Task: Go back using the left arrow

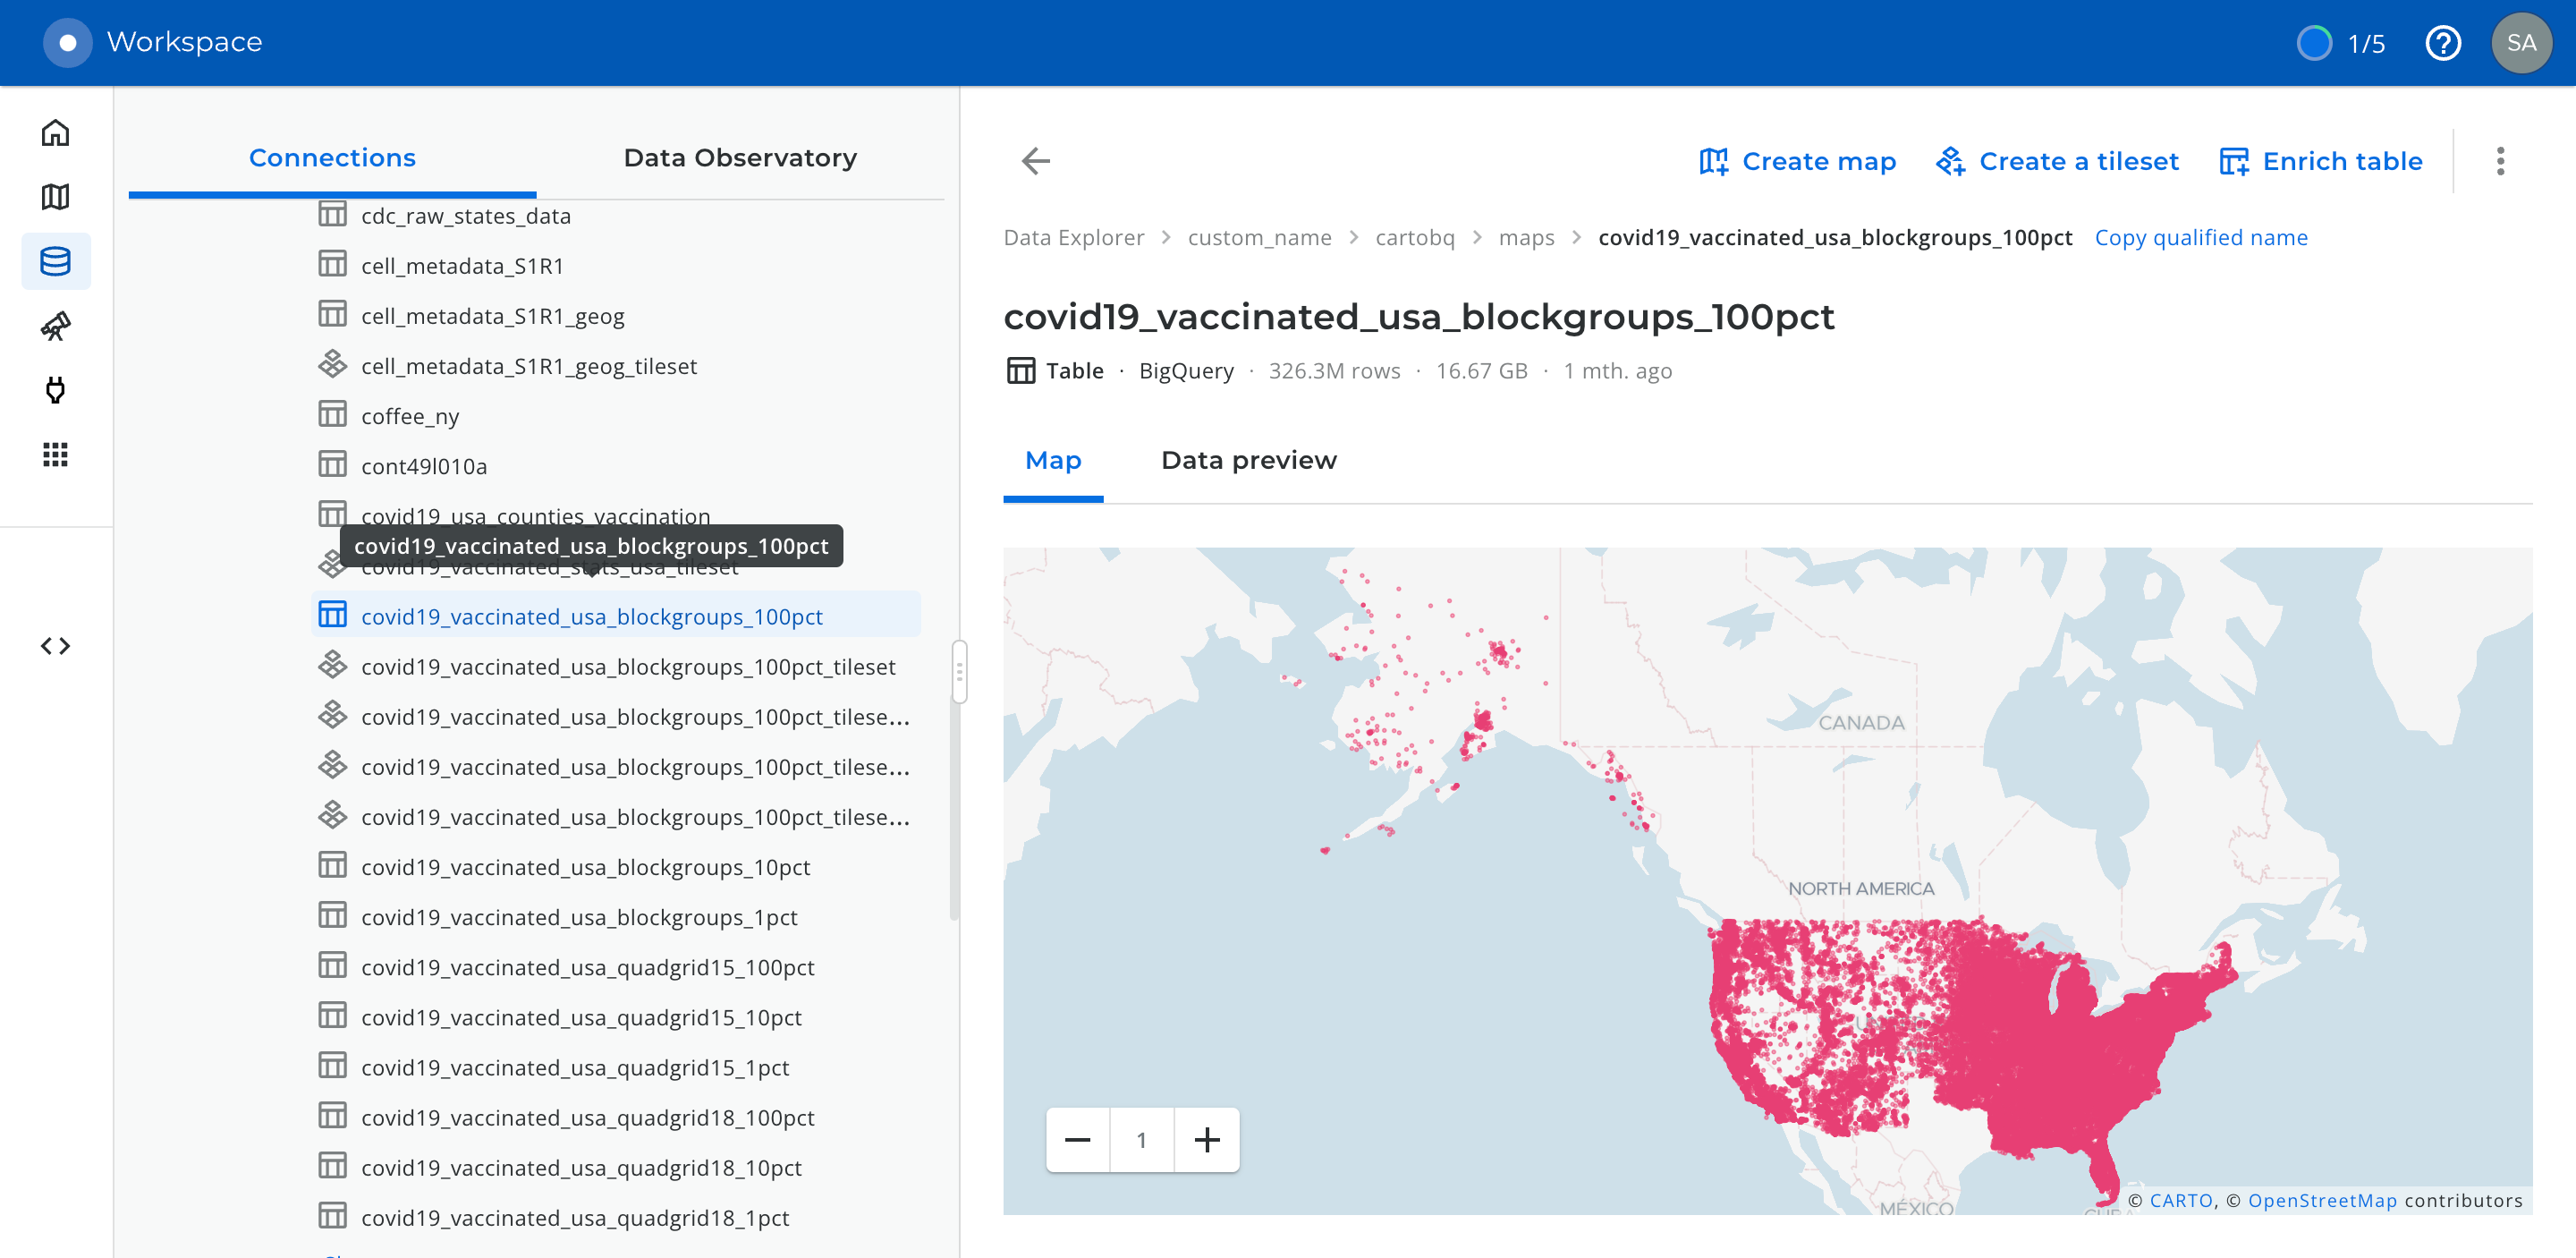Action: coord(1035,161)
